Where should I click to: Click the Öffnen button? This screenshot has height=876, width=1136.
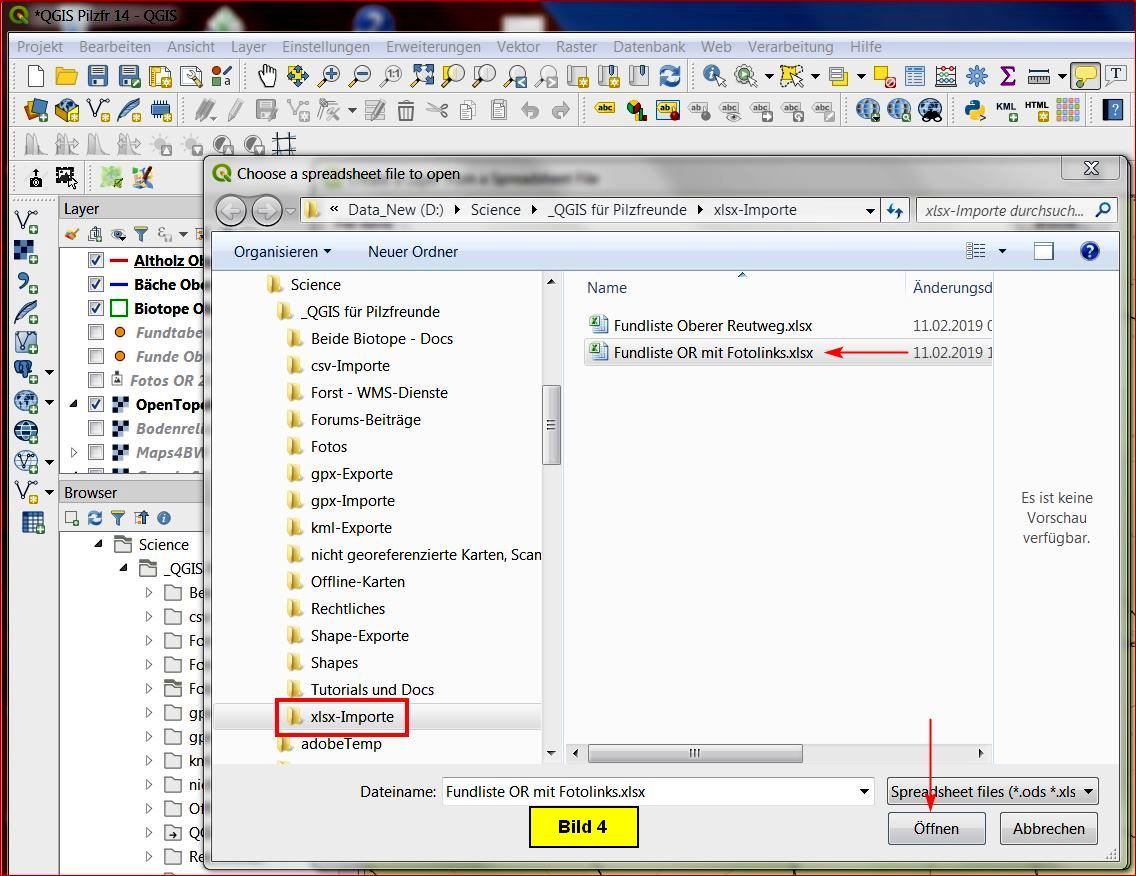pyautogui.click(x=936, y=828)
